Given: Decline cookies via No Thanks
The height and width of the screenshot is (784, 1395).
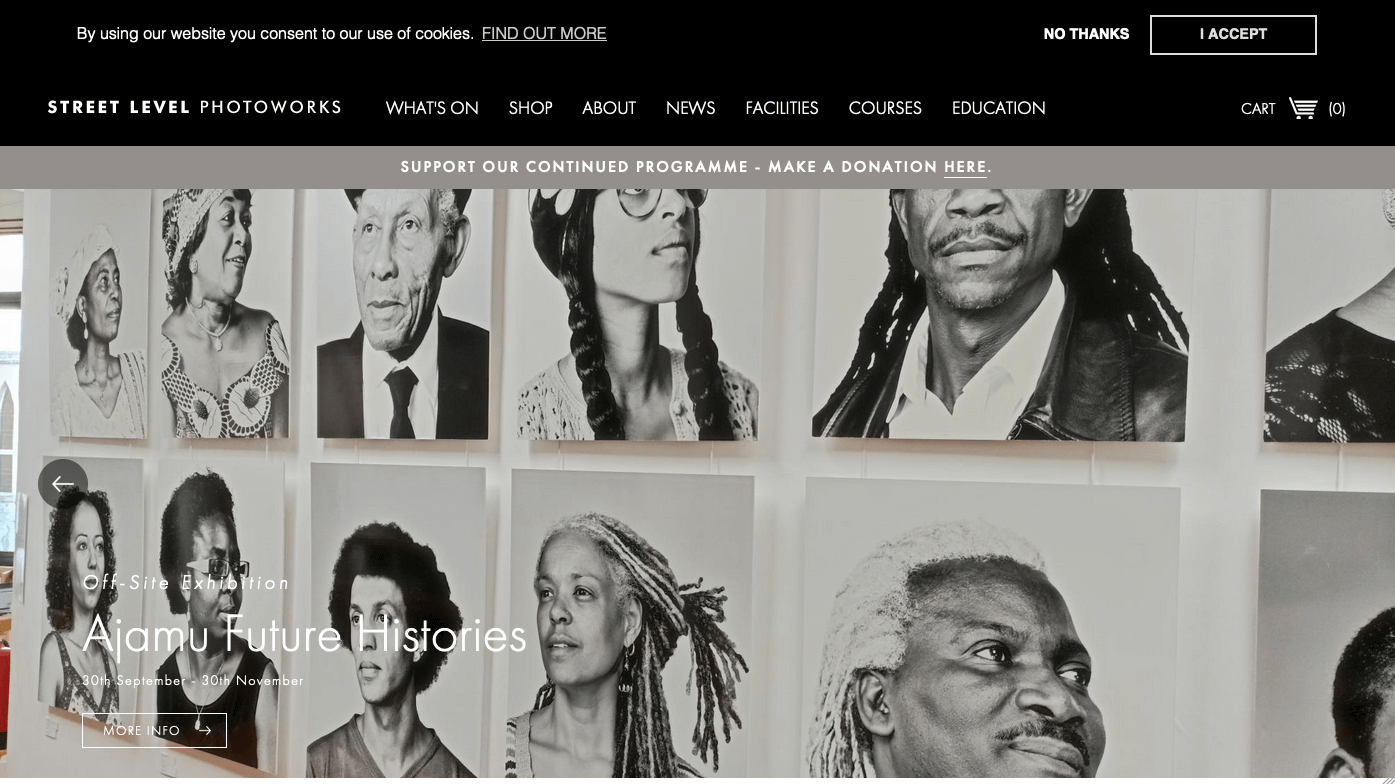Looking at the screenshot, I should [1086, 34].
